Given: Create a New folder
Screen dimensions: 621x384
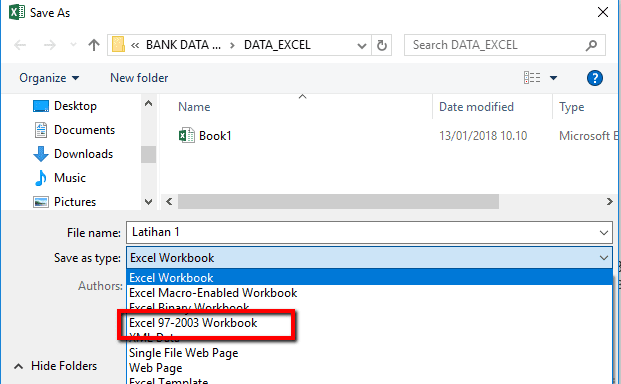Looking at the screenshot, I should [x=139, y=78].
